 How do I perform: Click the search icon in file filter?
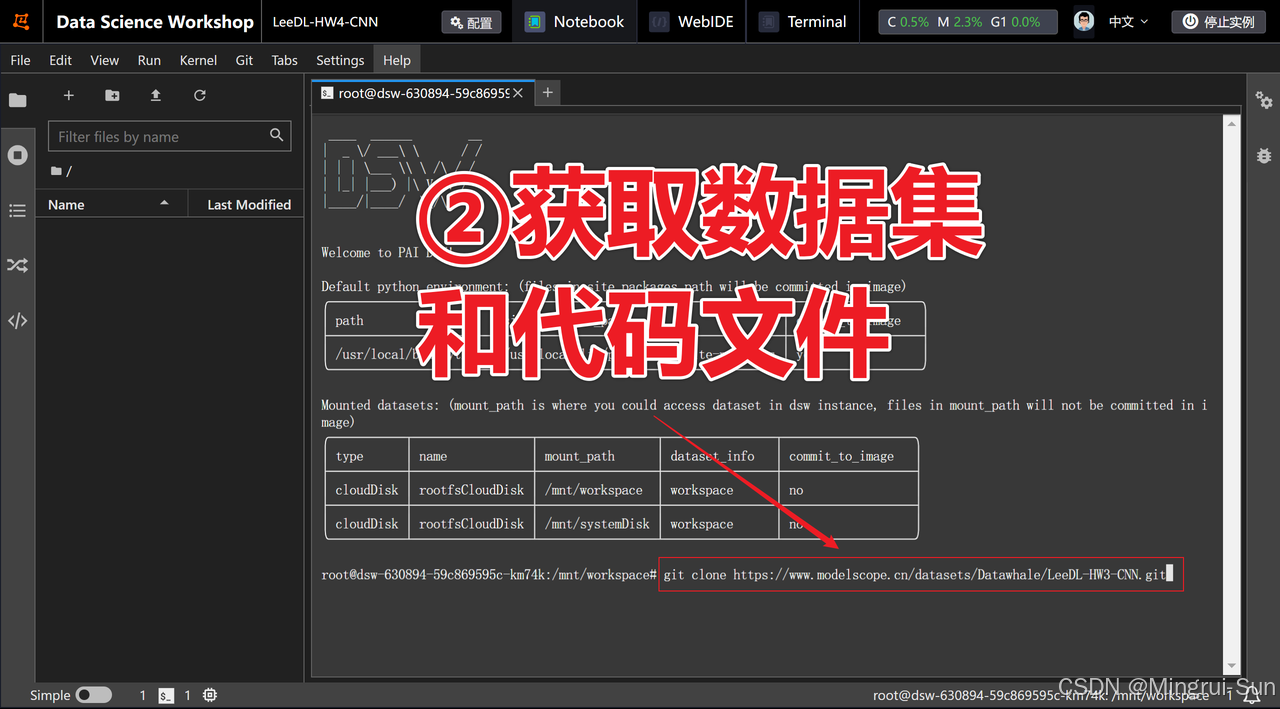[277, 135]
